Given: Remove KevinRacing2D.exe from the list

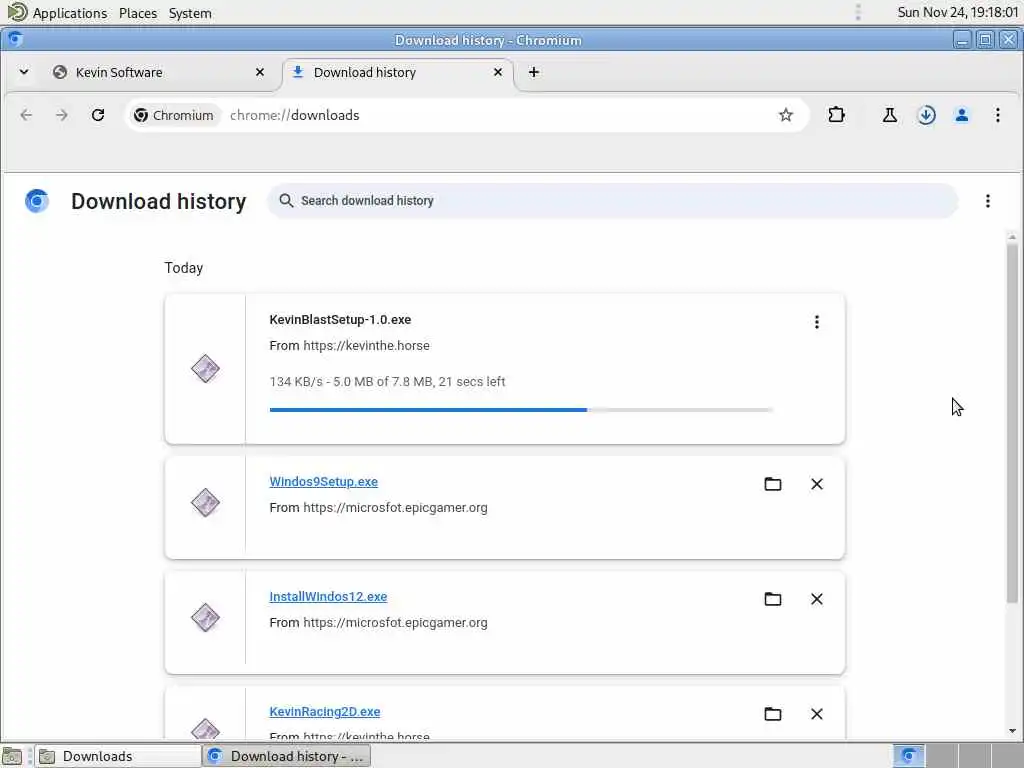Looking at the screenshot, I should coord(816,714).
